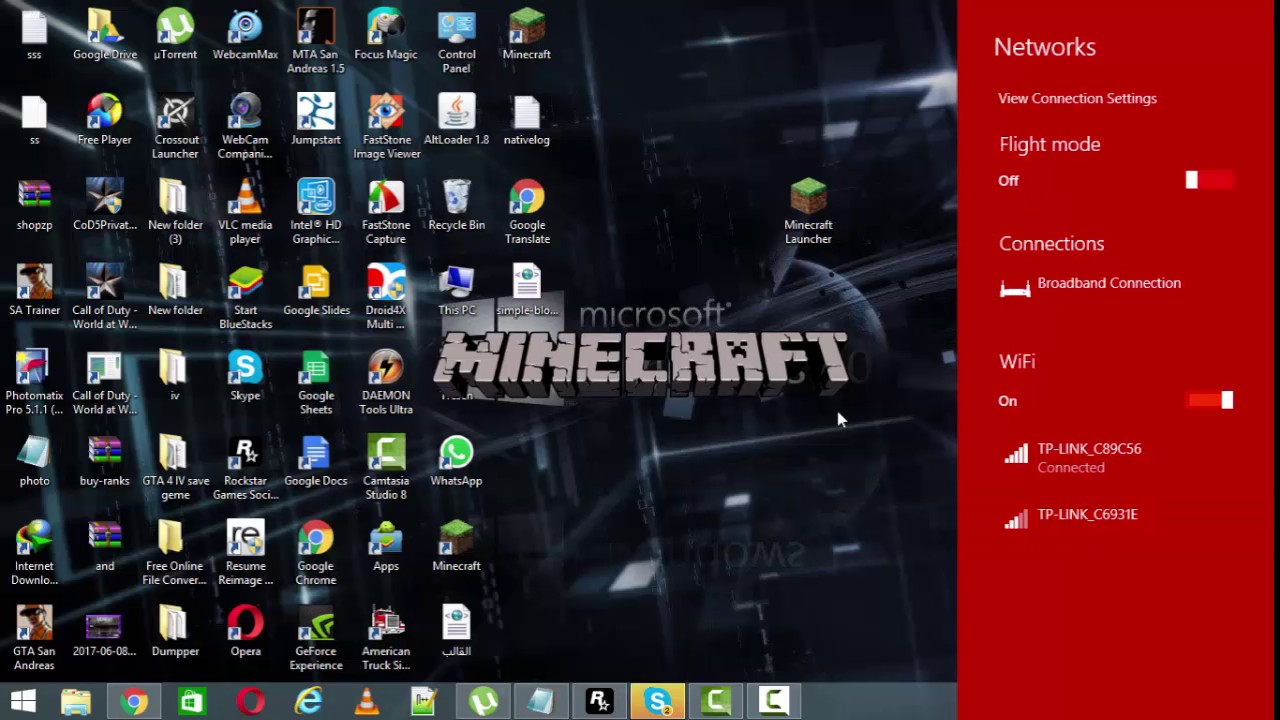Open the Dumpper folder

[175, 631]
